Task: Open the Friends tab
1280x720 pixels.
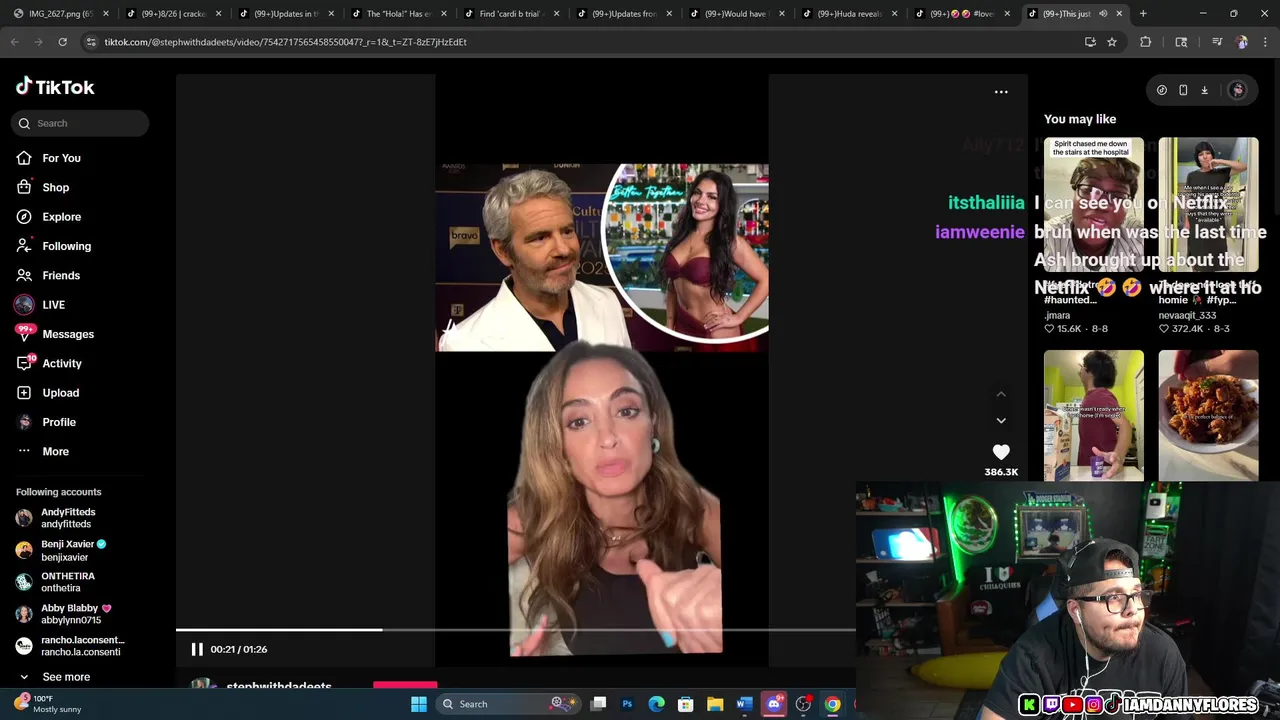Action: click(x=48, y=275)
